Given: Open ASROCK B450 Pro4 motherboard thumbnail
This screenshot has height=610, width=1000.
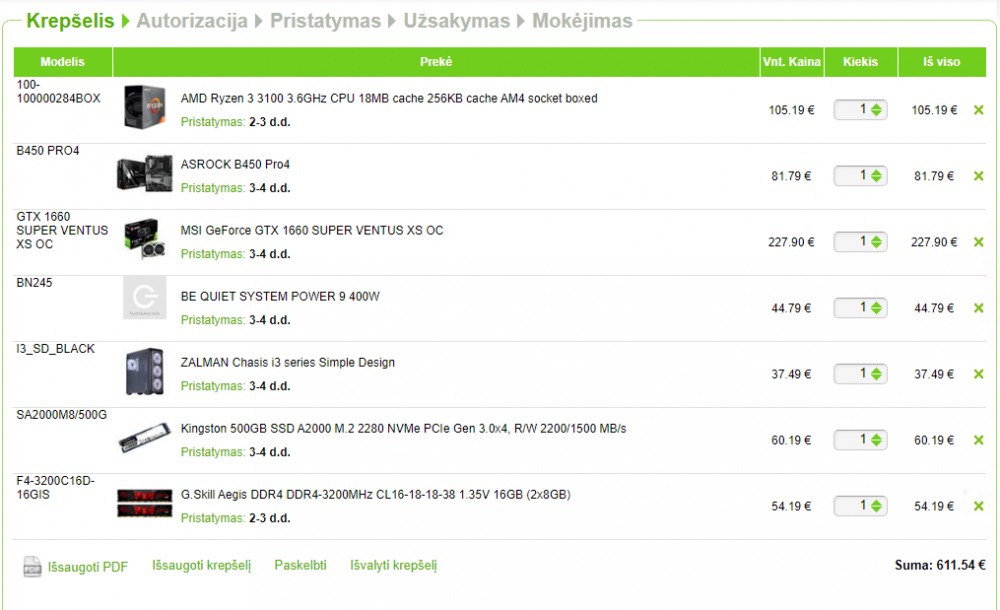Looking at the screenshot, I should (x=145, y=174).
